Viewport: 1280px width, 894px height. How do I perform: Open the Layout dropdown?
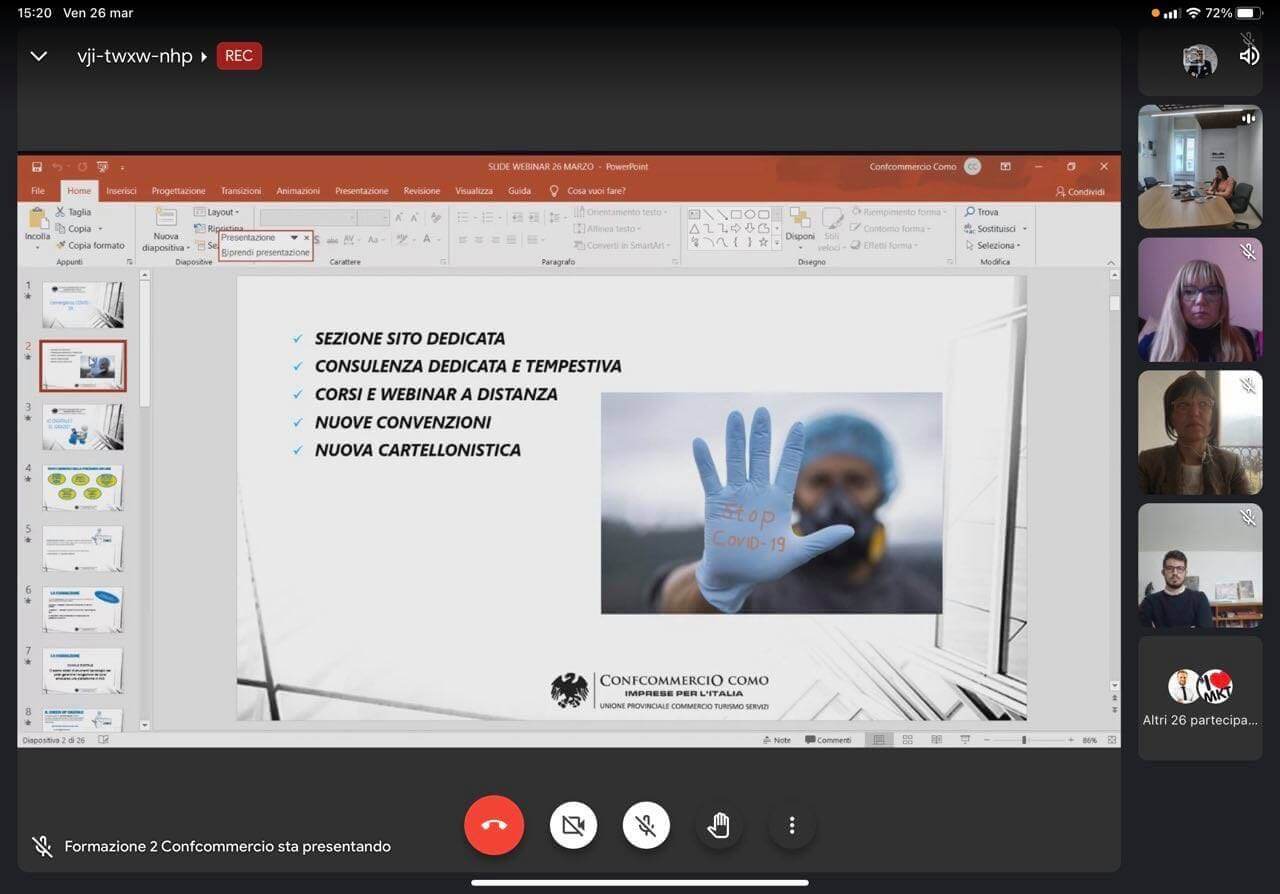coord(217,212)
